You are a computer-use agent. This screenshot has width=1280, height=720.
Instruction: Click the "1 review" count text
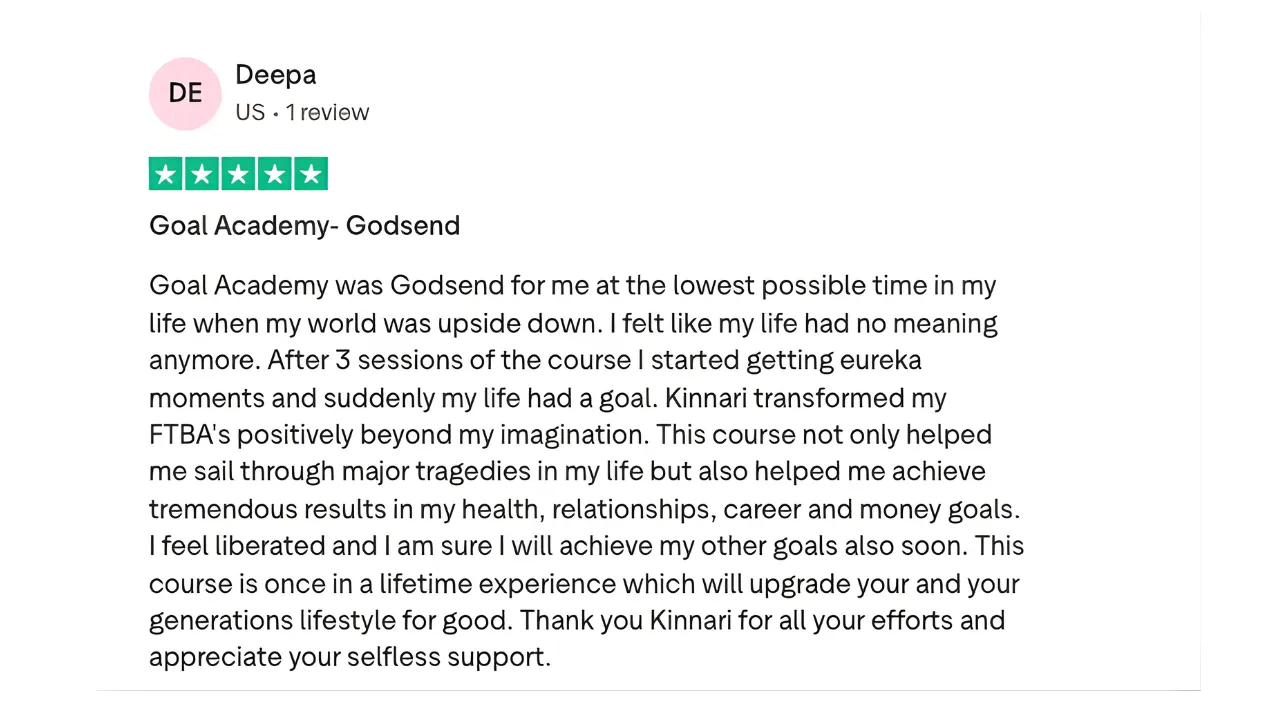327,113
